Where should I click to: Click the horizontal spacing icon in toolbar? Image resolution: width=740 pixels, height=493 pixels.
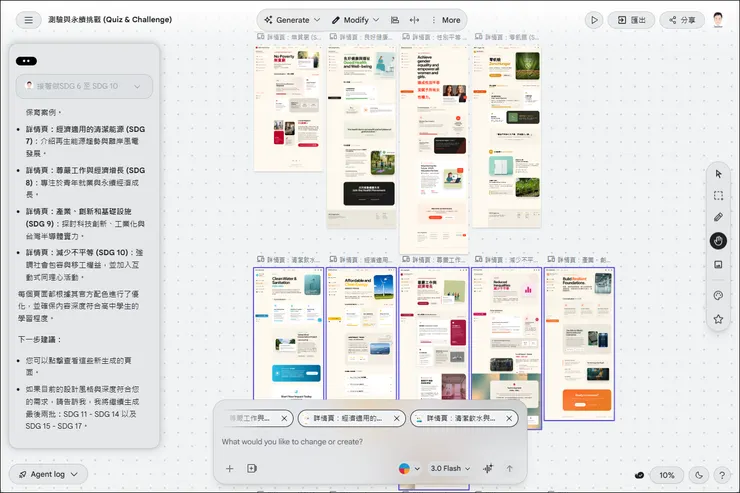click(x=414, y=20)
